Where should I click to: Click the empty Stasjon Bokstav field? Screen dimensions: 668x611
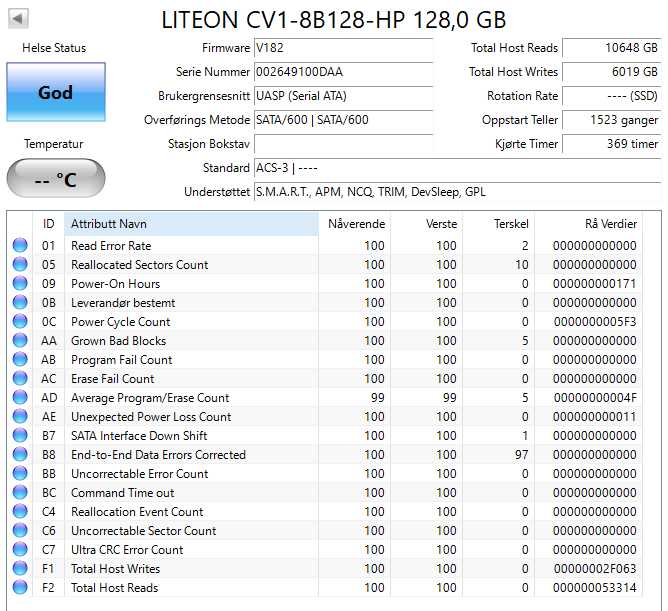tap(343, 144)
